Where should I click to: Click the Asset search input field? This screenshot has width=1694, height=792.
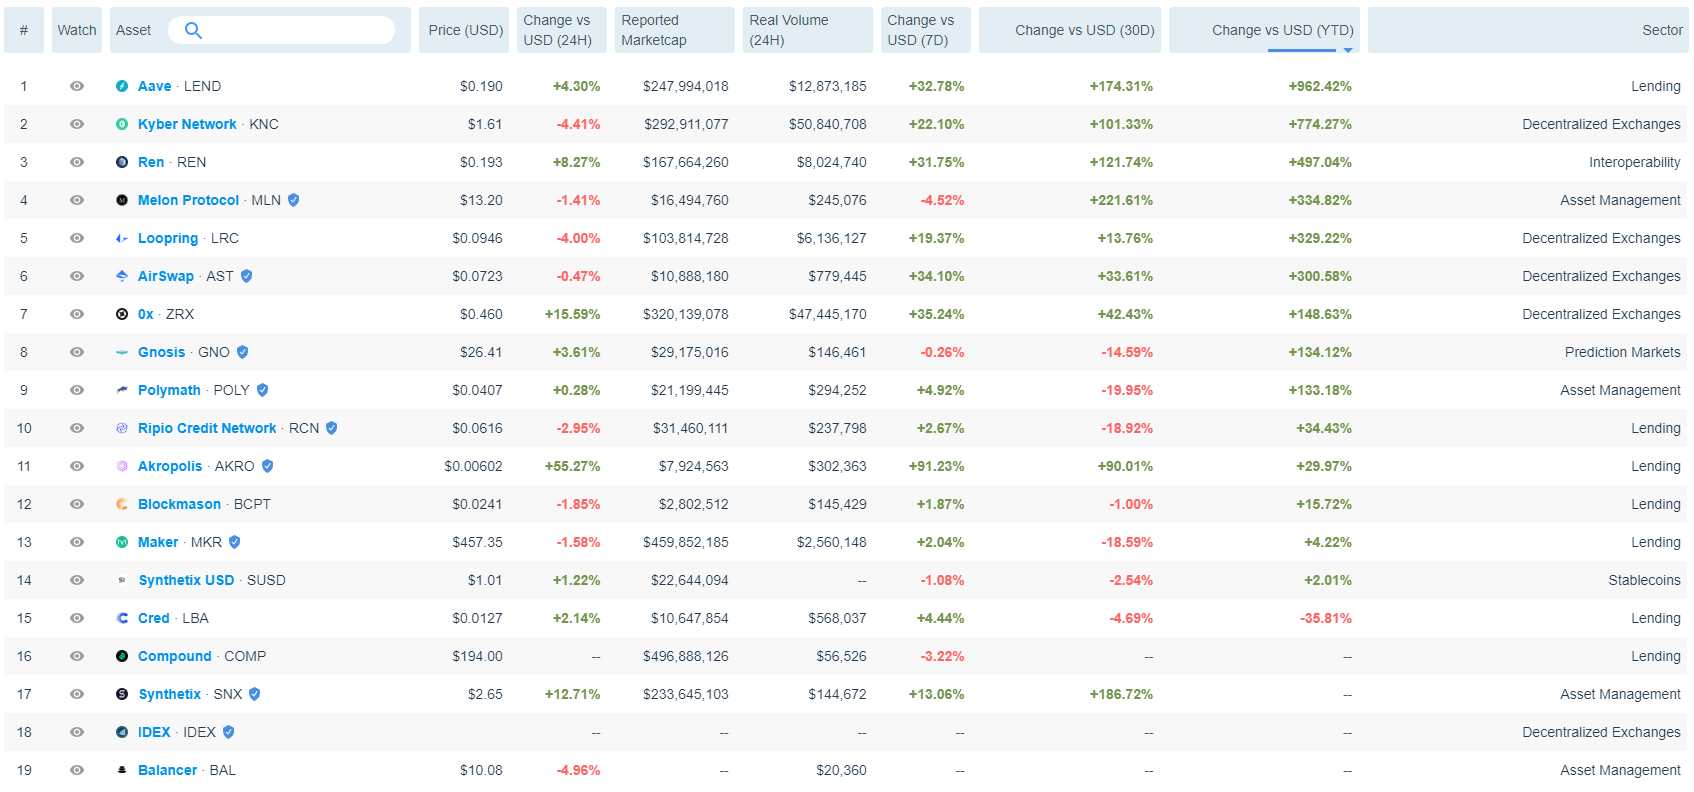click(x=295, y=30)
